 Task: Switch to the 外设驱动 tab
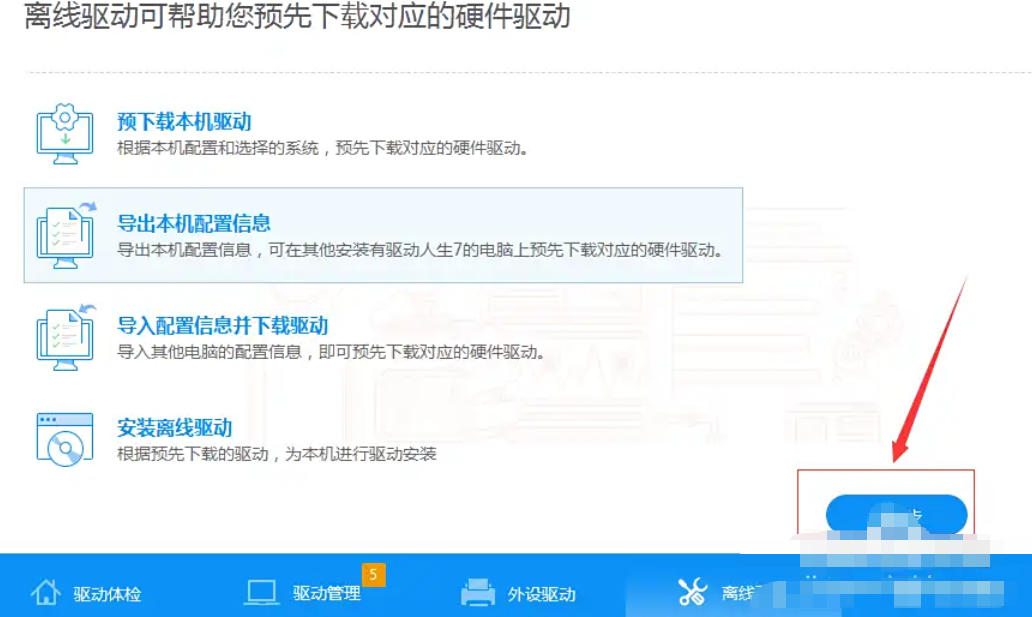click(x=540, y=592)
